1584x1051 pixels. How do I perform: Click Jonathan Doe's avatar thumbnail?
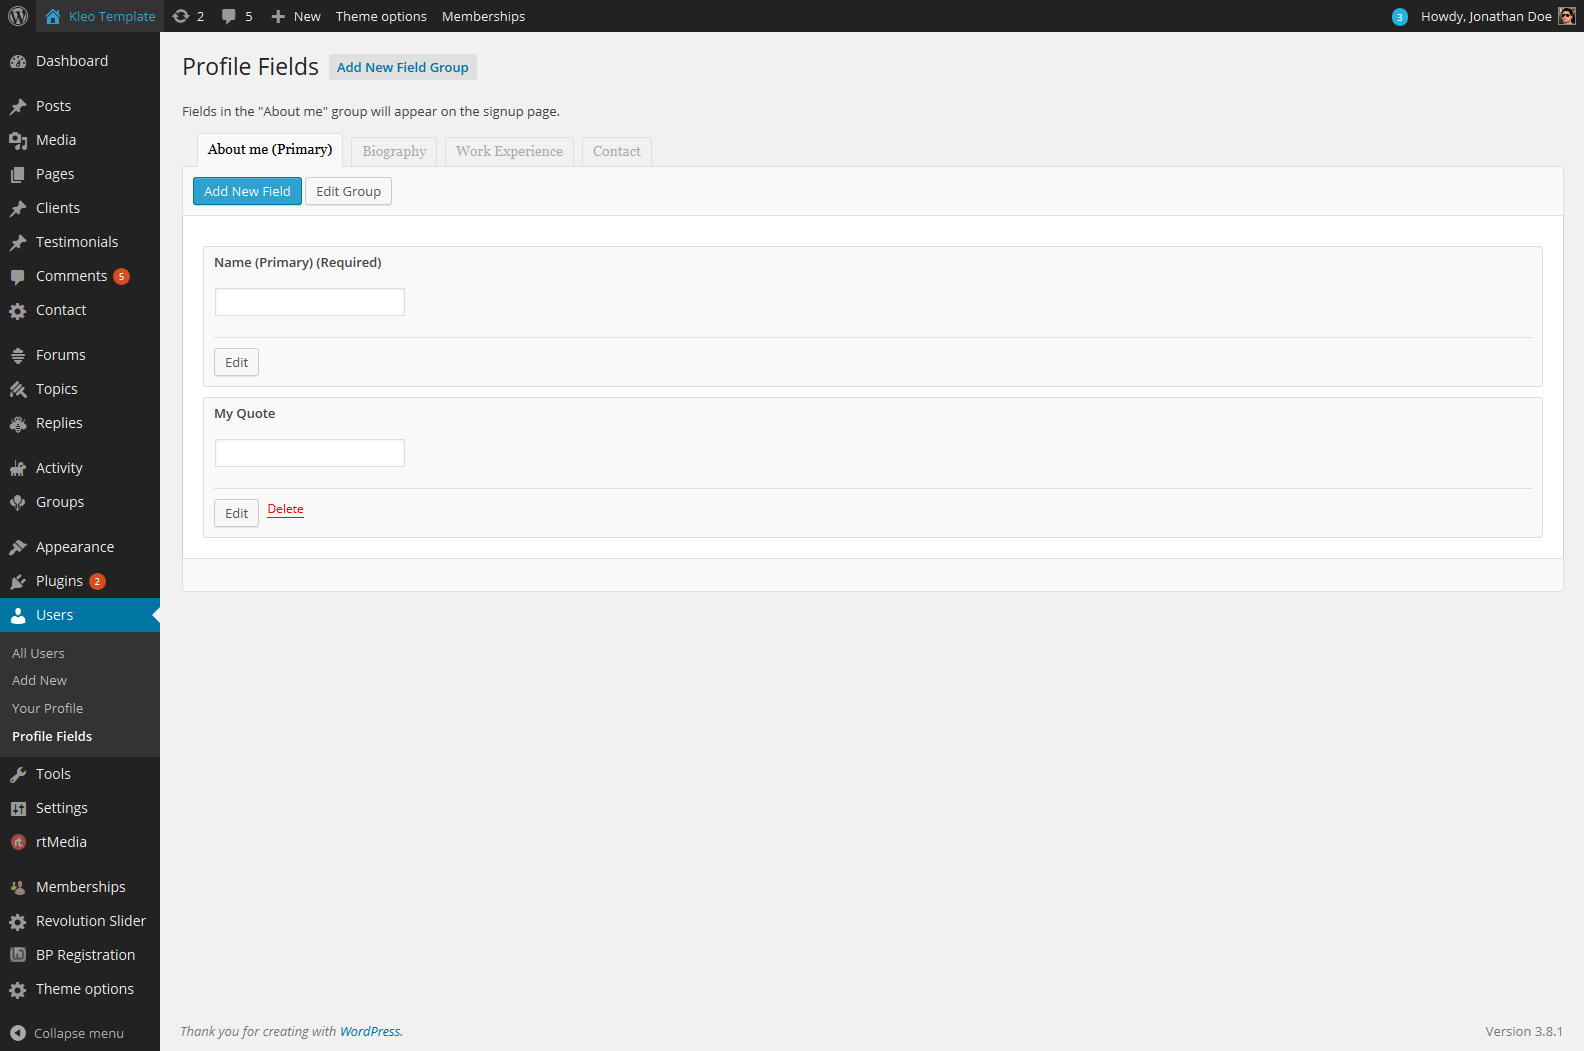tap(1566, 16)
